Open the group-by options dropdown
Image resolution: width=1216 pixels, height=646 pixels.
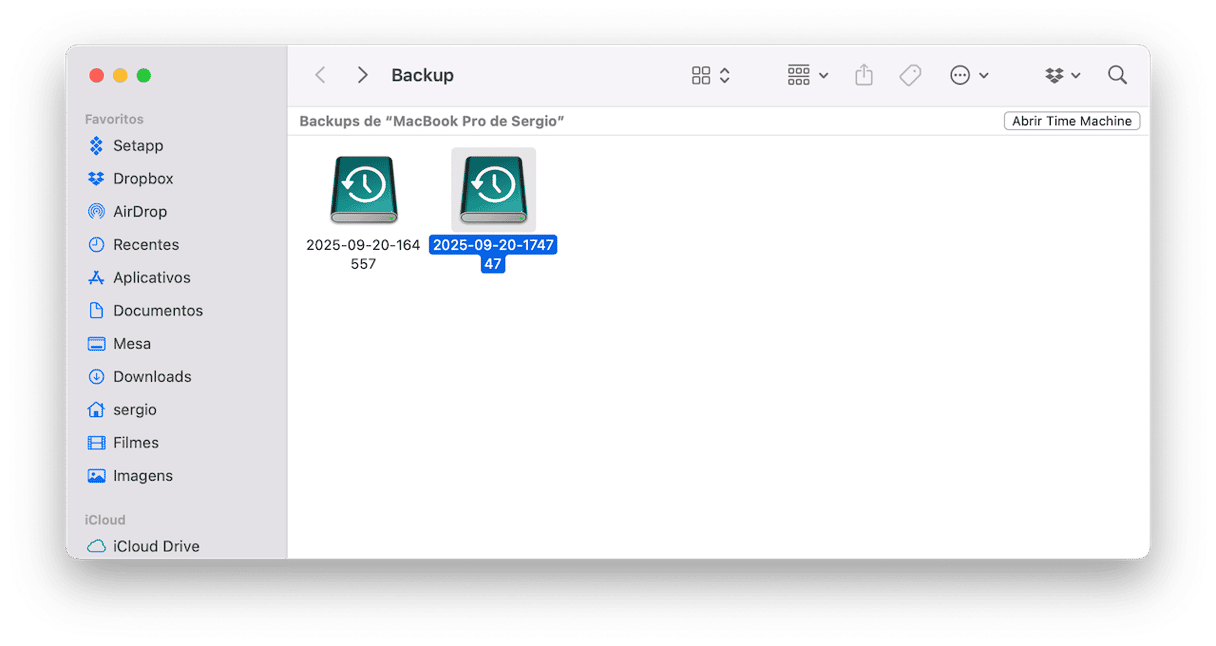808,75
